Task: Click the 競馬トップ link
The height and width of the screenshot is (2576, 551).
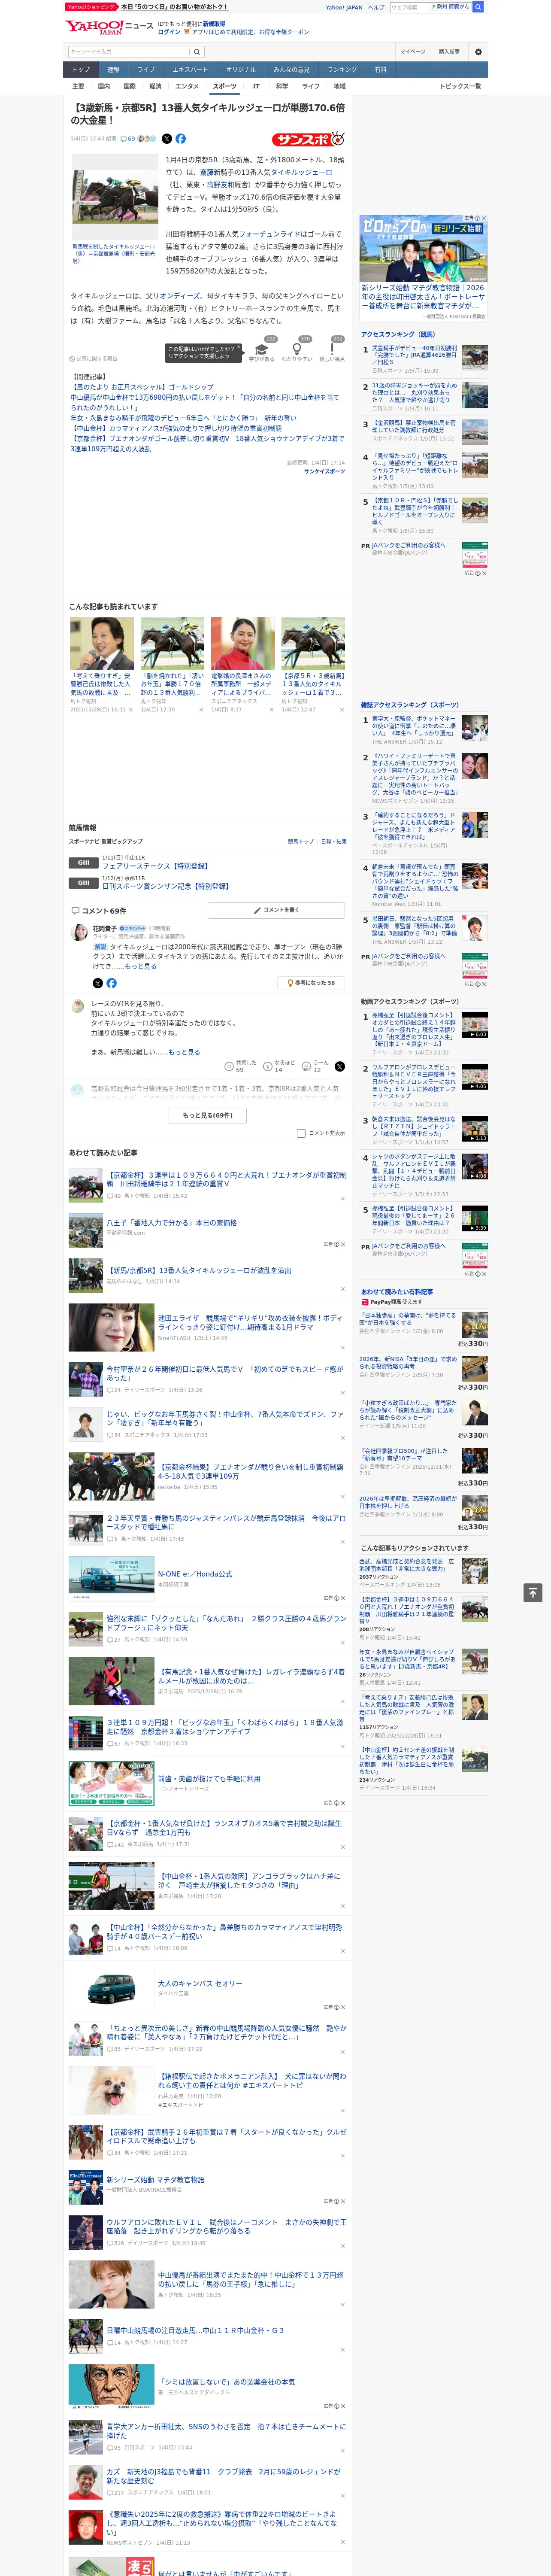Action: pos(301,842)
